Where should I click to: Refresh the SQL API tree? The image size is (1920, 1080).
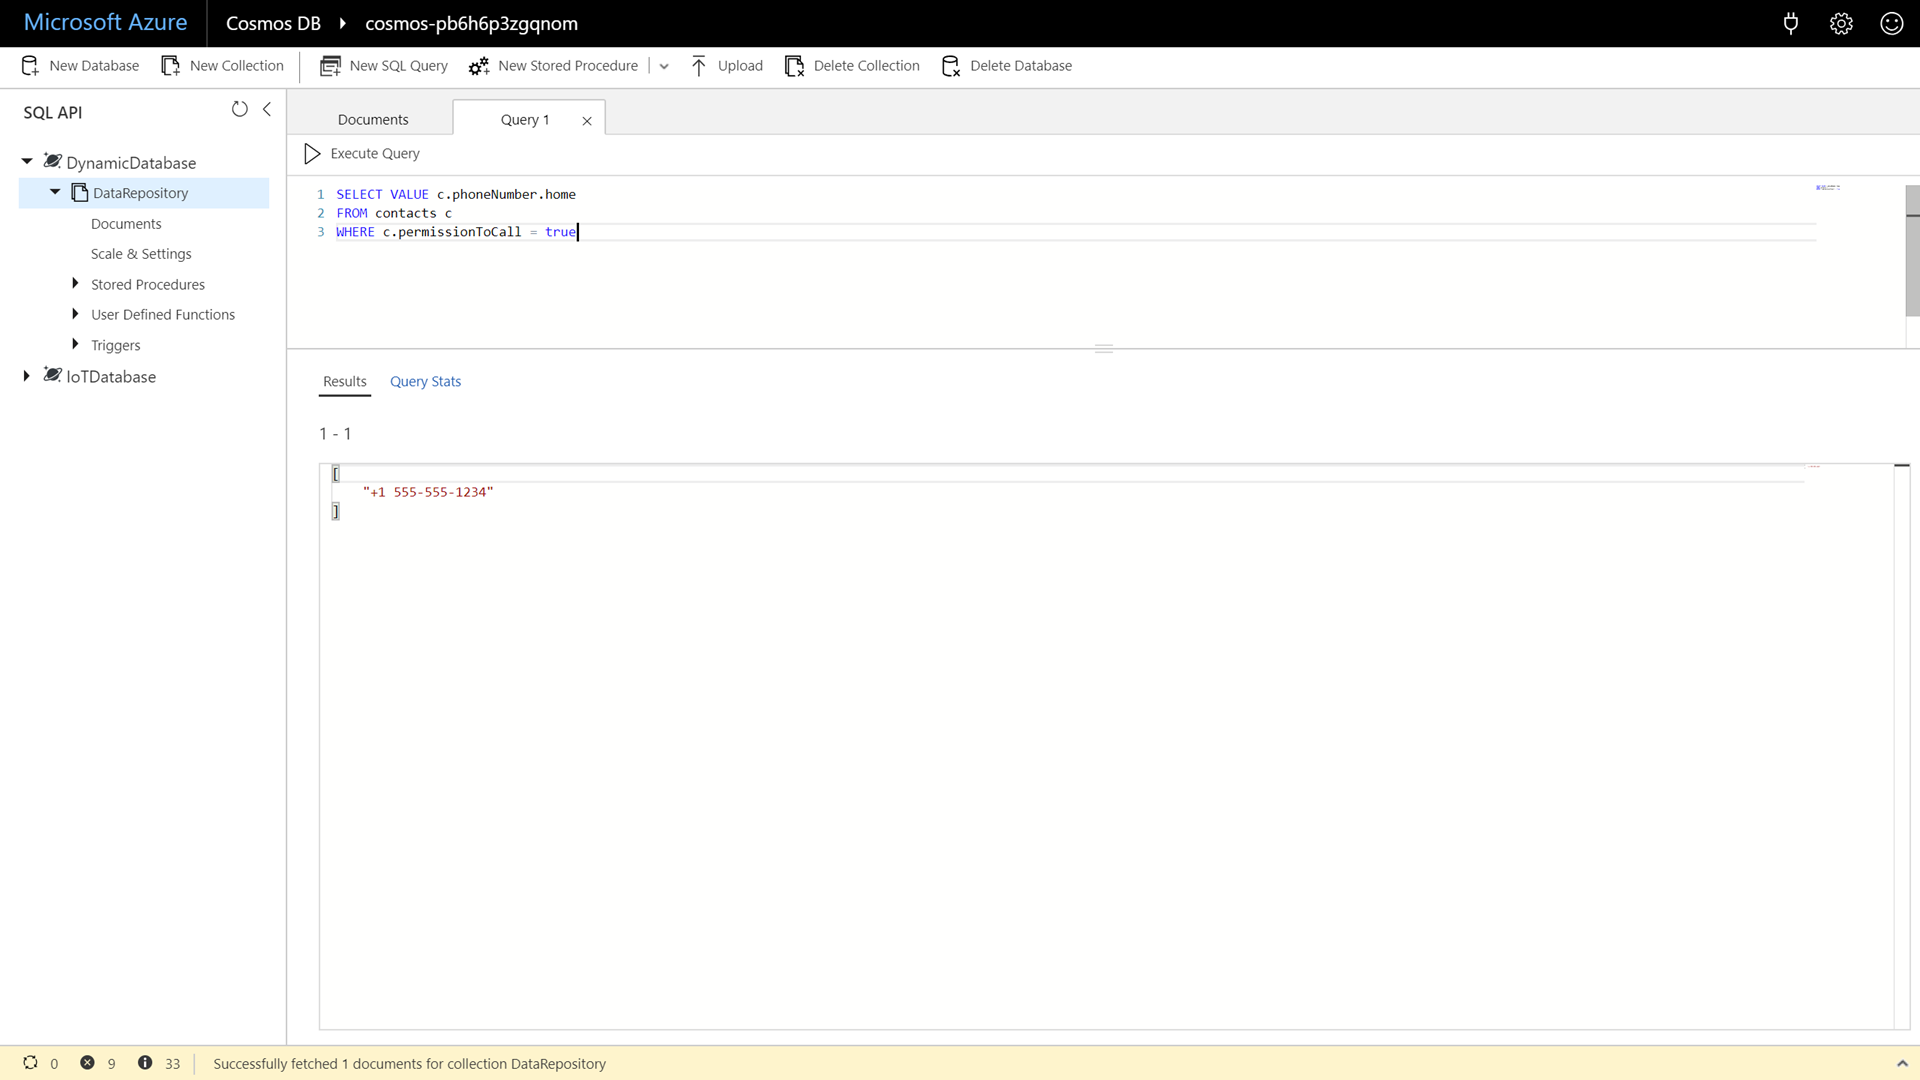240,109
